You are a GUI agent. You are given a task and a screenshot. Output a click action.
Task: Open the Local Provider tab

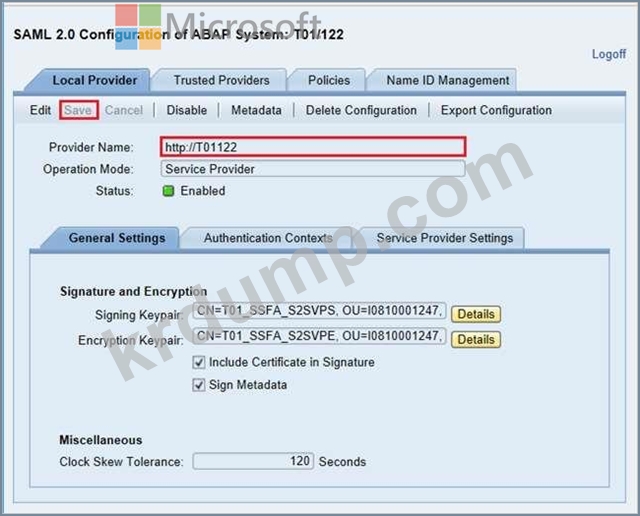[94, 80]
